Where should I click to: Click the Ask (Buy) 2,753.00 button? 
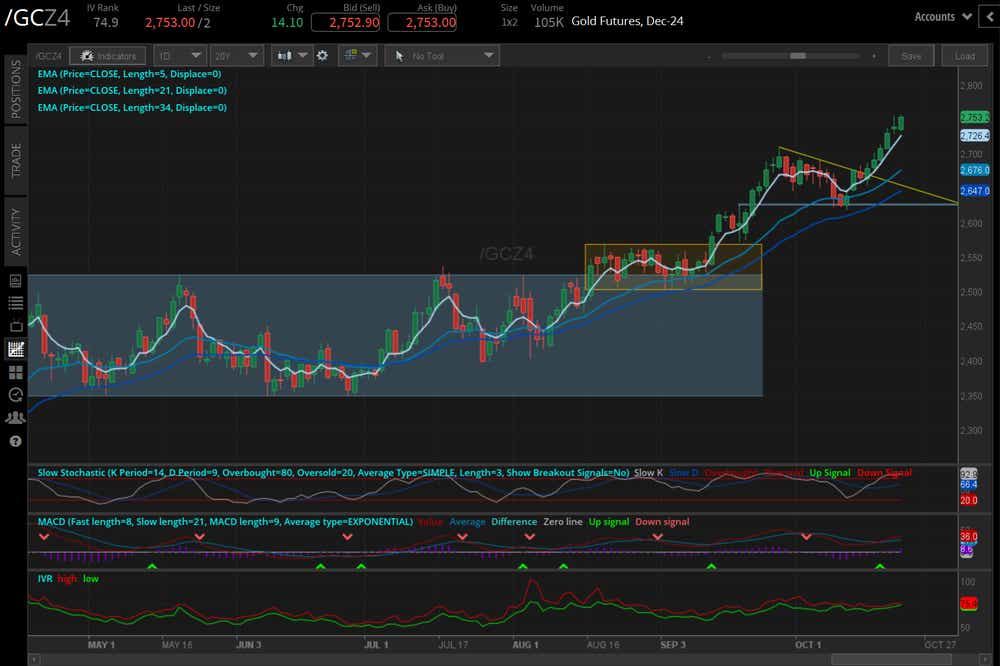click(422, 22)
